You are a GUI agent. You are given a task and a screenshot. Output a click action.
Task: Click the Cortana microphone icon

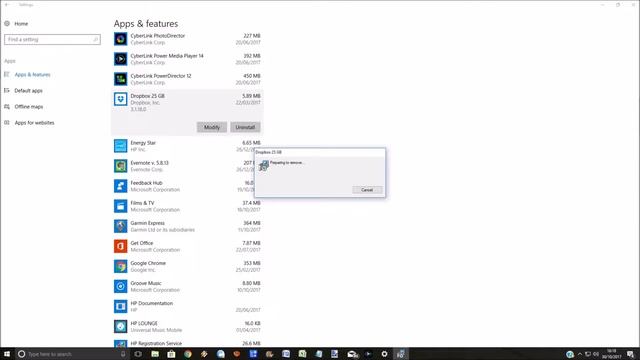123,354
